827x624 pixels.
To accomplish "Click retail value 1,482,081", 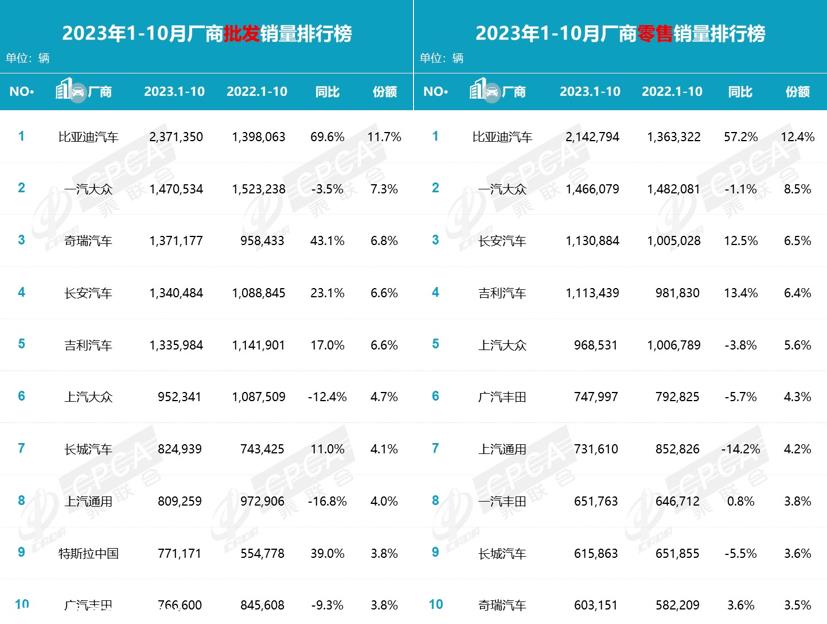I will (x=674, y=189).
